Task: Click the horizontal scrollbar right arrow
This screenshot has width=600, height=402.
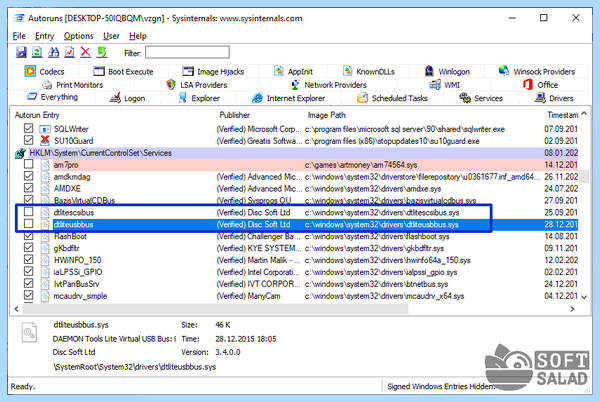Action: coord(572,309)
